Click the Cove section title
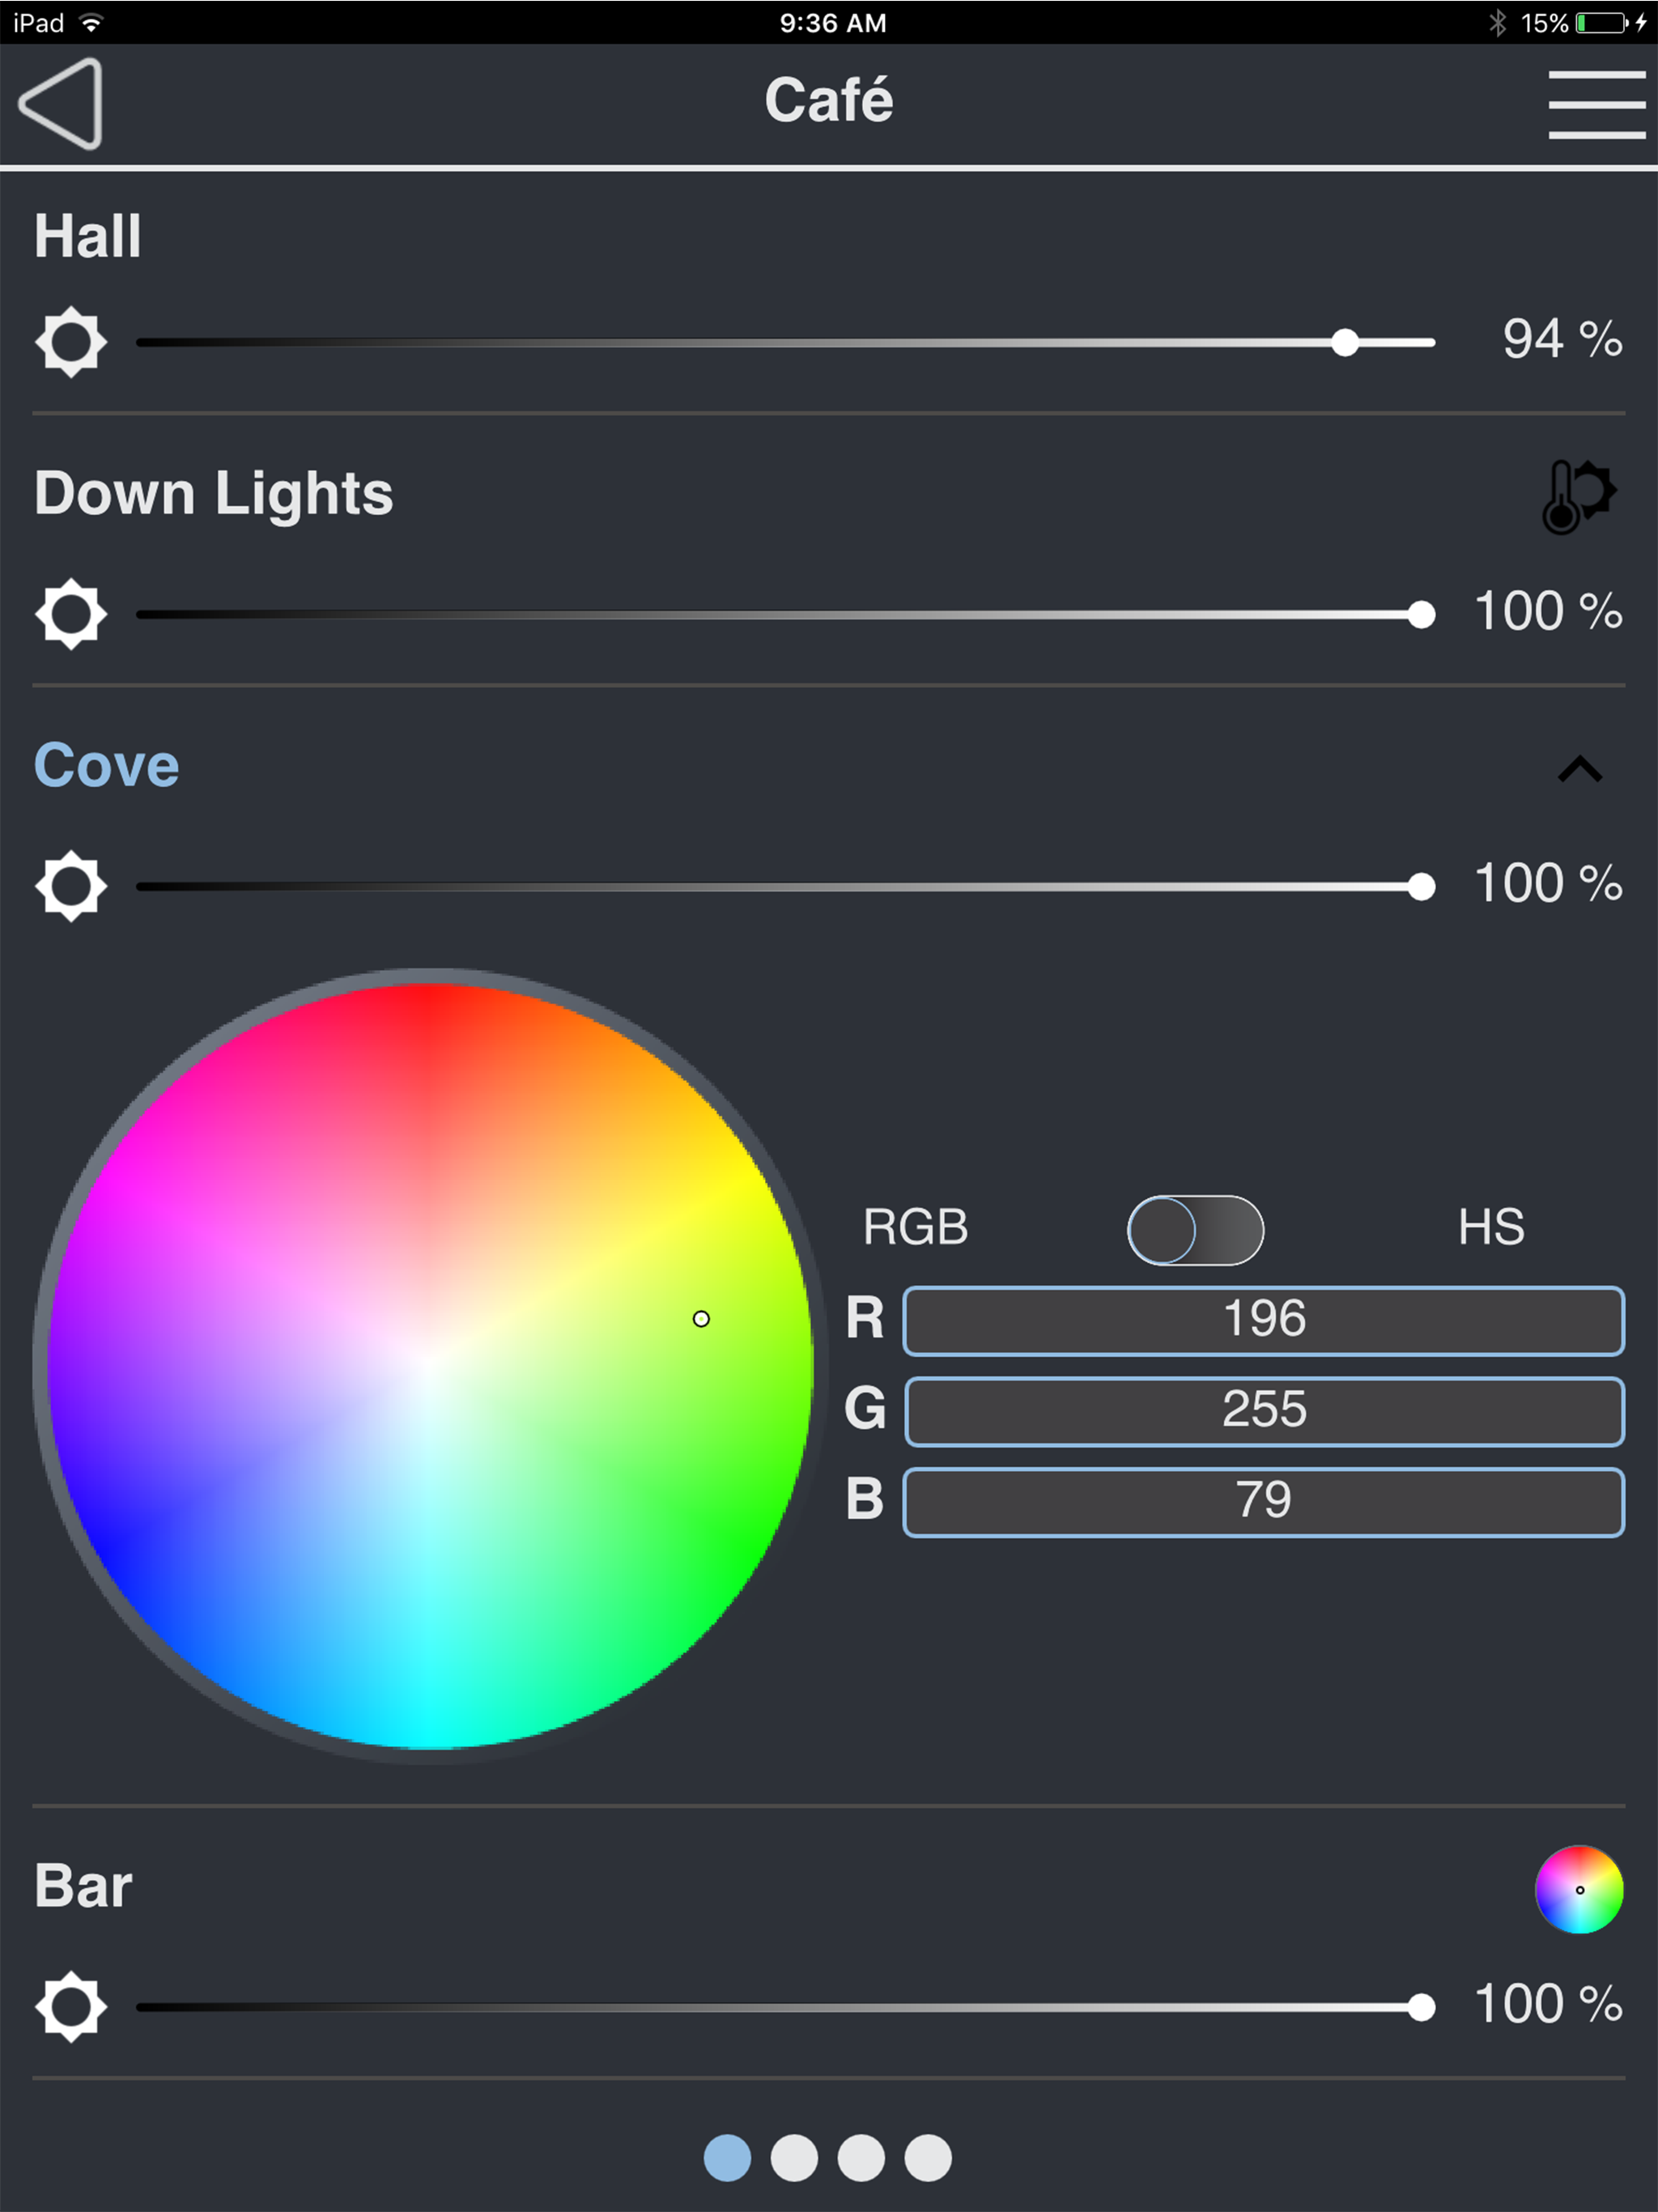The image size is (1658, 2212). (x=107, y=766)
